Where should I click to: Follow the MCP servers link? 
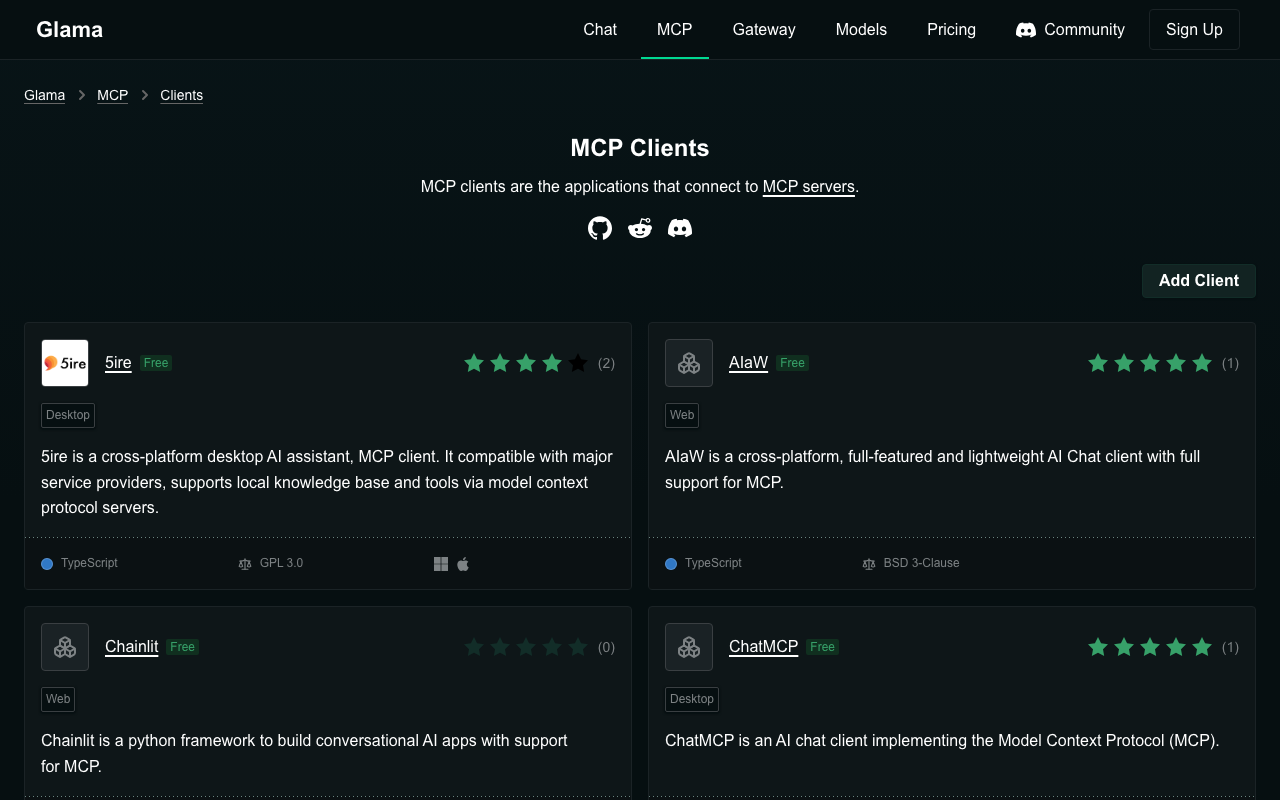808,187
